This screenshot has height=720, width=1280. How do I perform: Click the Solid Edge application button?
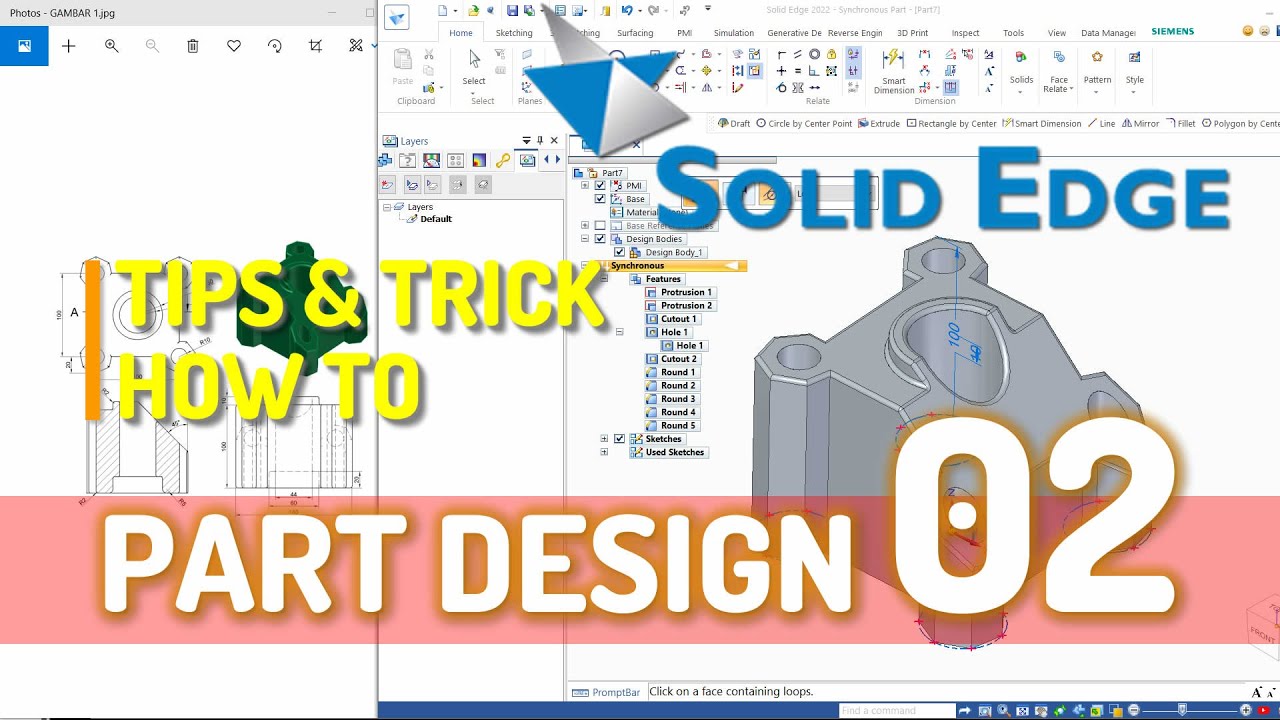(x=398, y=17)
